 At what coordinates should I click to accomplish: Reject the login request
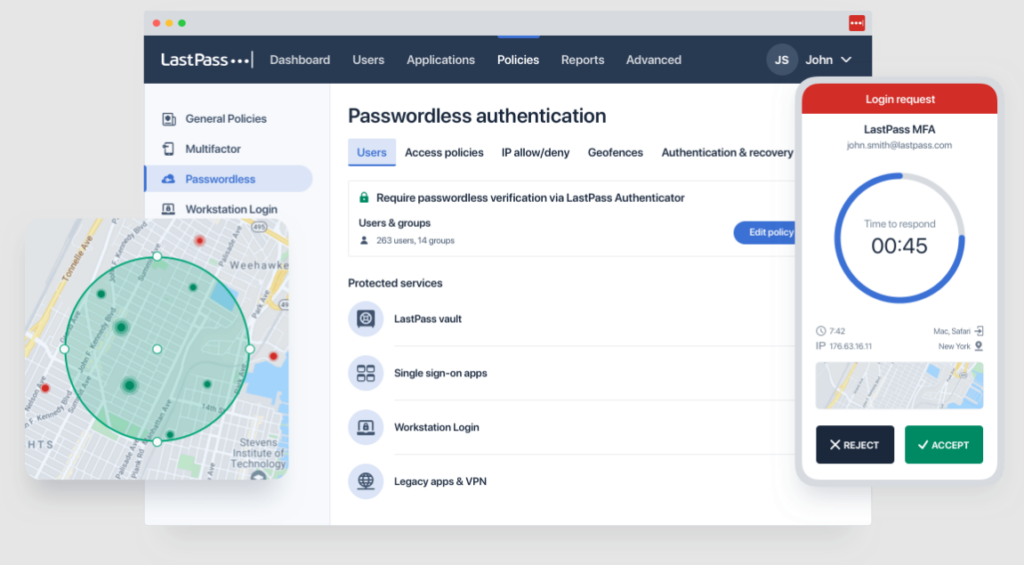pyautogui.click(x=855, y=445)
